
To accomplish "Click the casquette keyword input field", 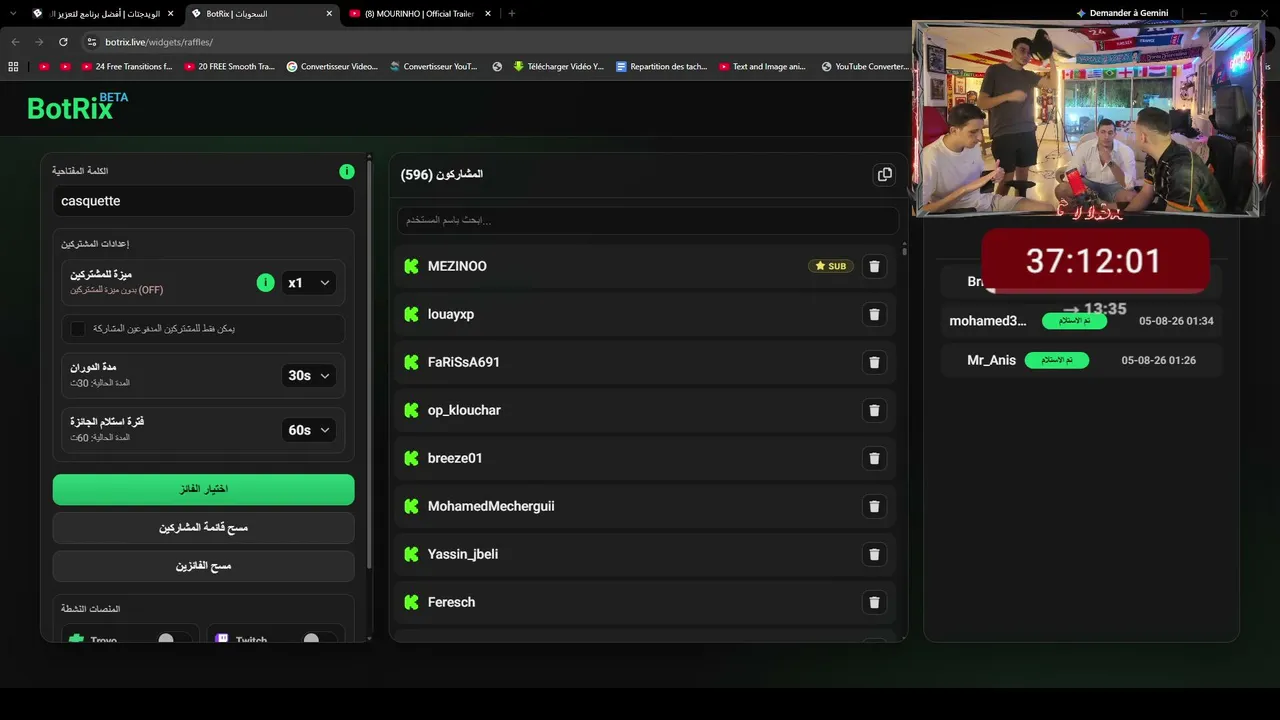I will tap(204, 201).
